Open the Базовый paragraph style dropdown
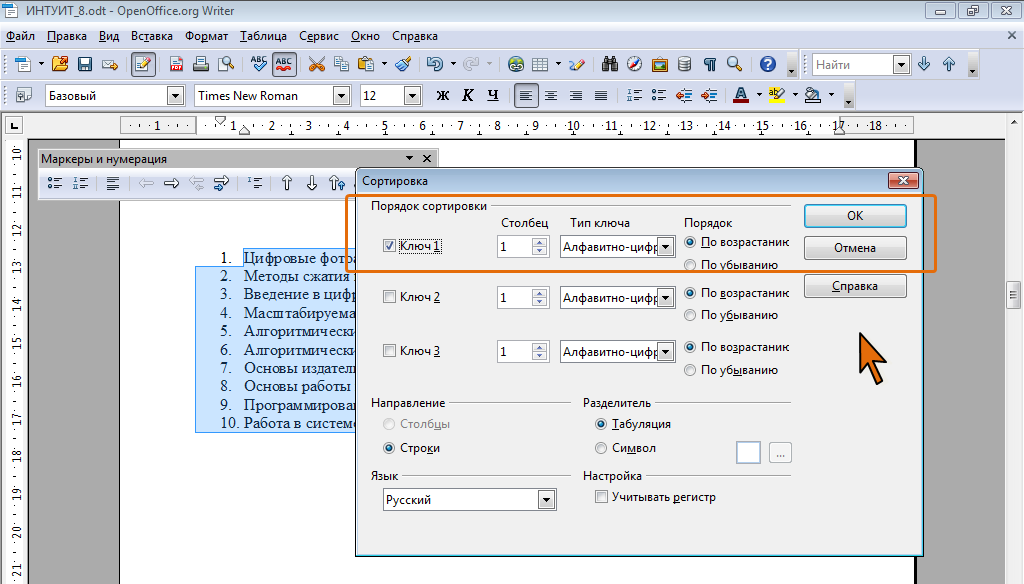The image size is (1024, 584). (175, 96)
